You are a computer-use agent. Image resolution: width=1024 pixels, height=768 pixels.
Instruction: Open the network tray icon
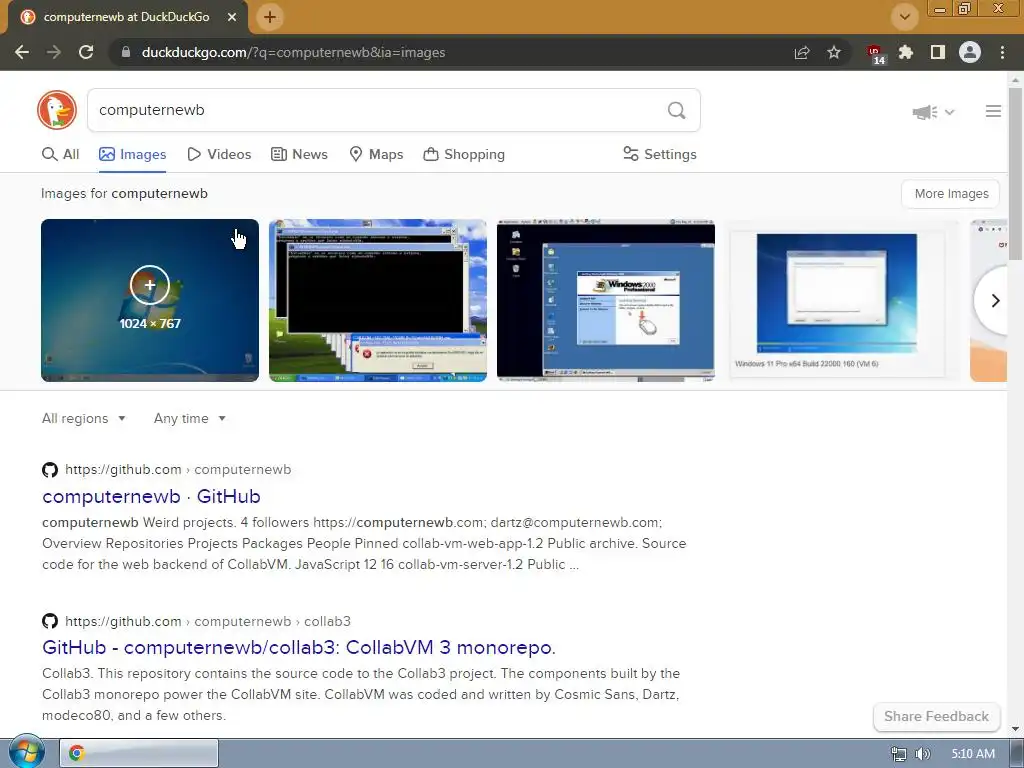[899, 754]
